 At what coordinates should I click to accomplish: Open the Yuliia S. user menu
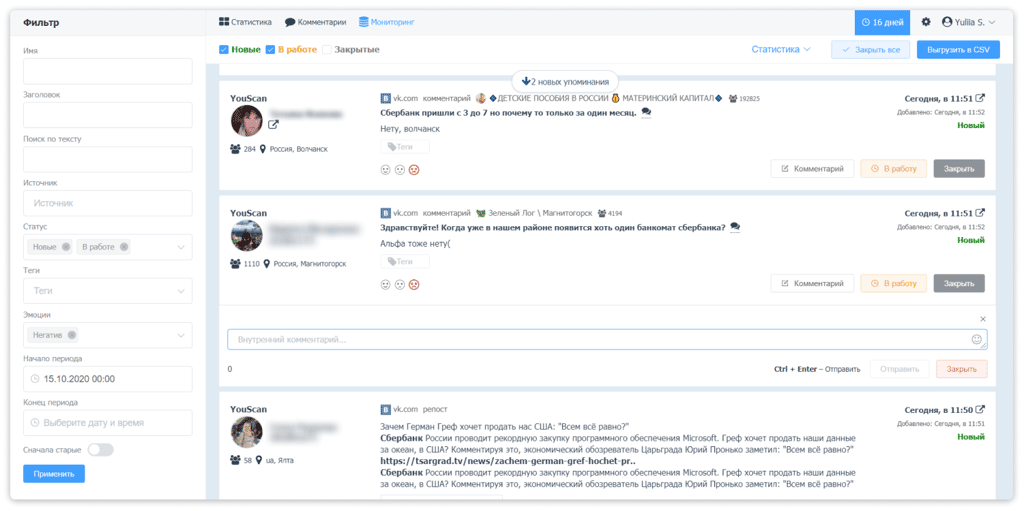coord(968,22)
